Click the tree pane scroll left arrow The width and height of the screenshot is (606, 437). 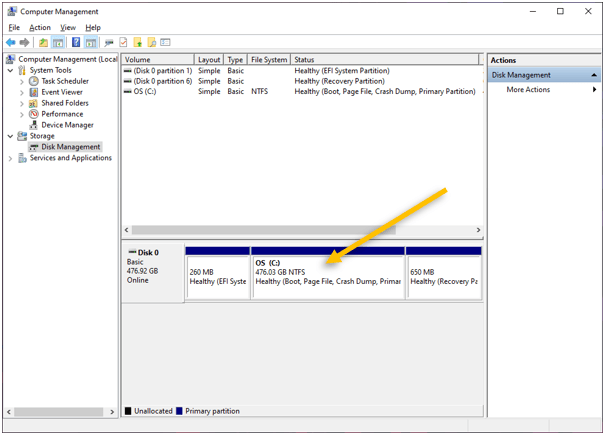9,412
